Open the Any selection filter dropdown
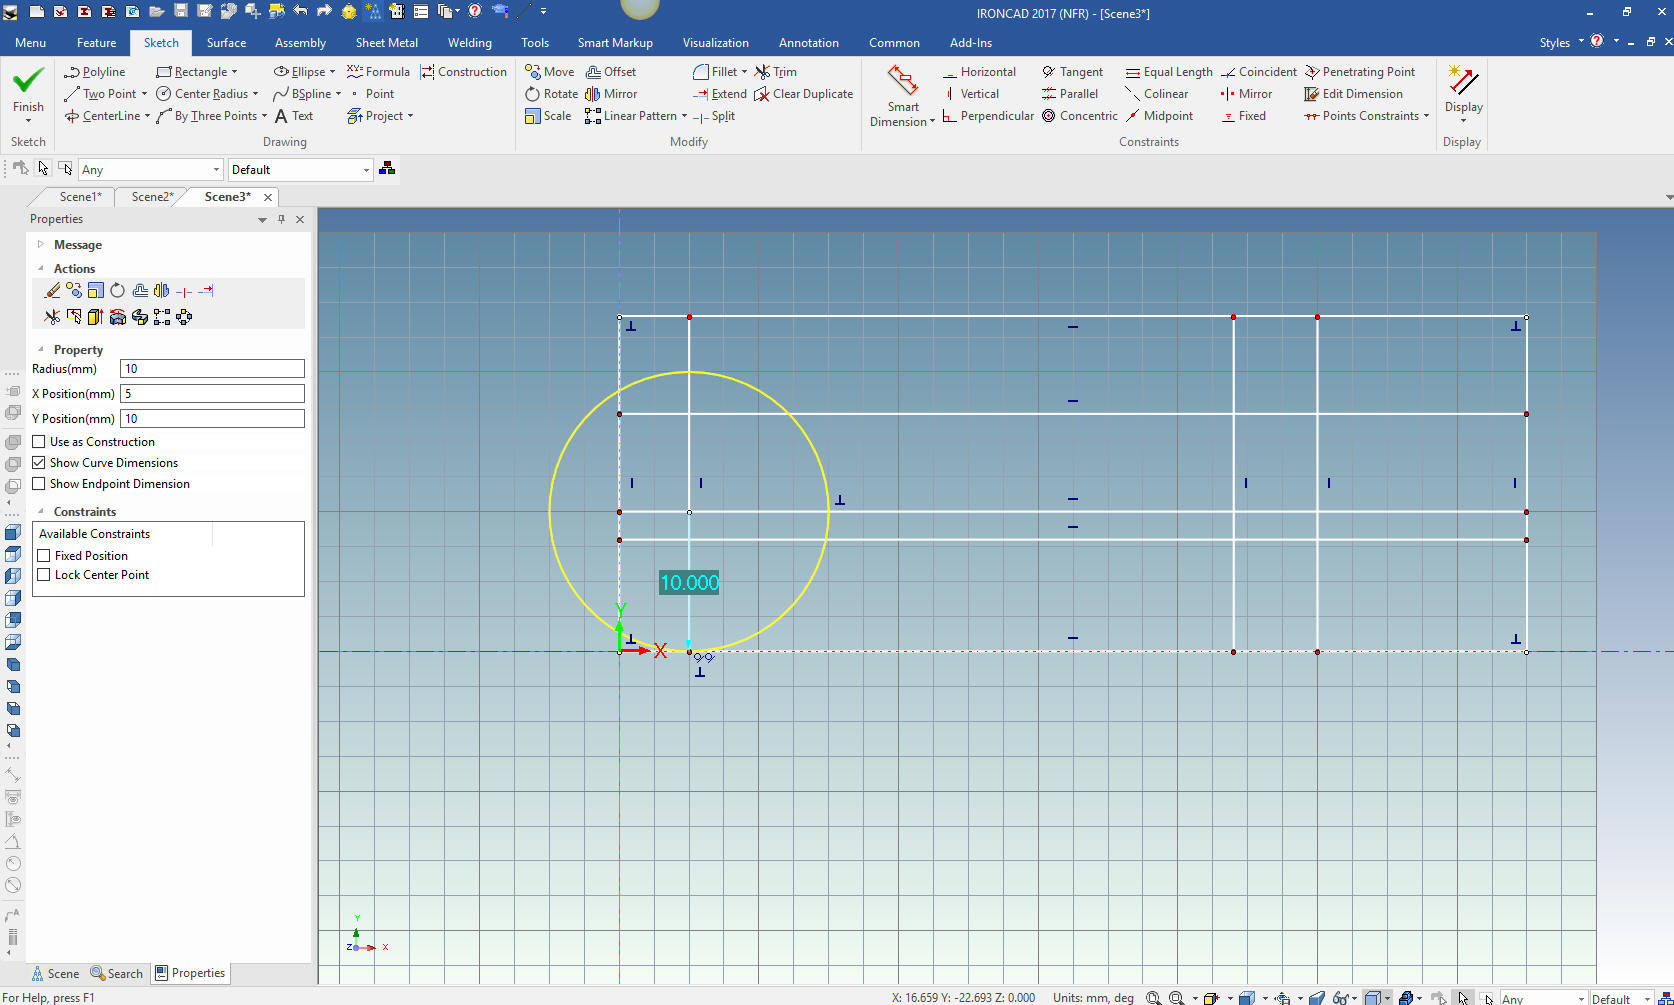Screen dimensions: 1674x1005 pyautogui.click(x=150, y=170)
